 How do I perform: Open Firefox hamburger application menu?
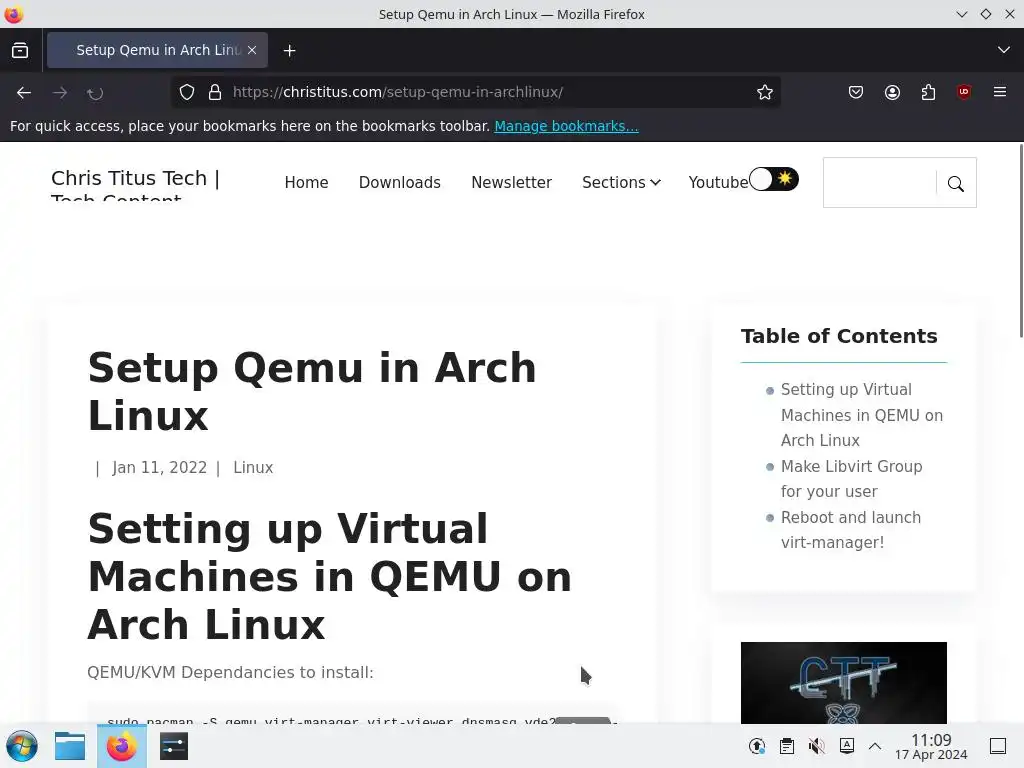[1000, 92]
